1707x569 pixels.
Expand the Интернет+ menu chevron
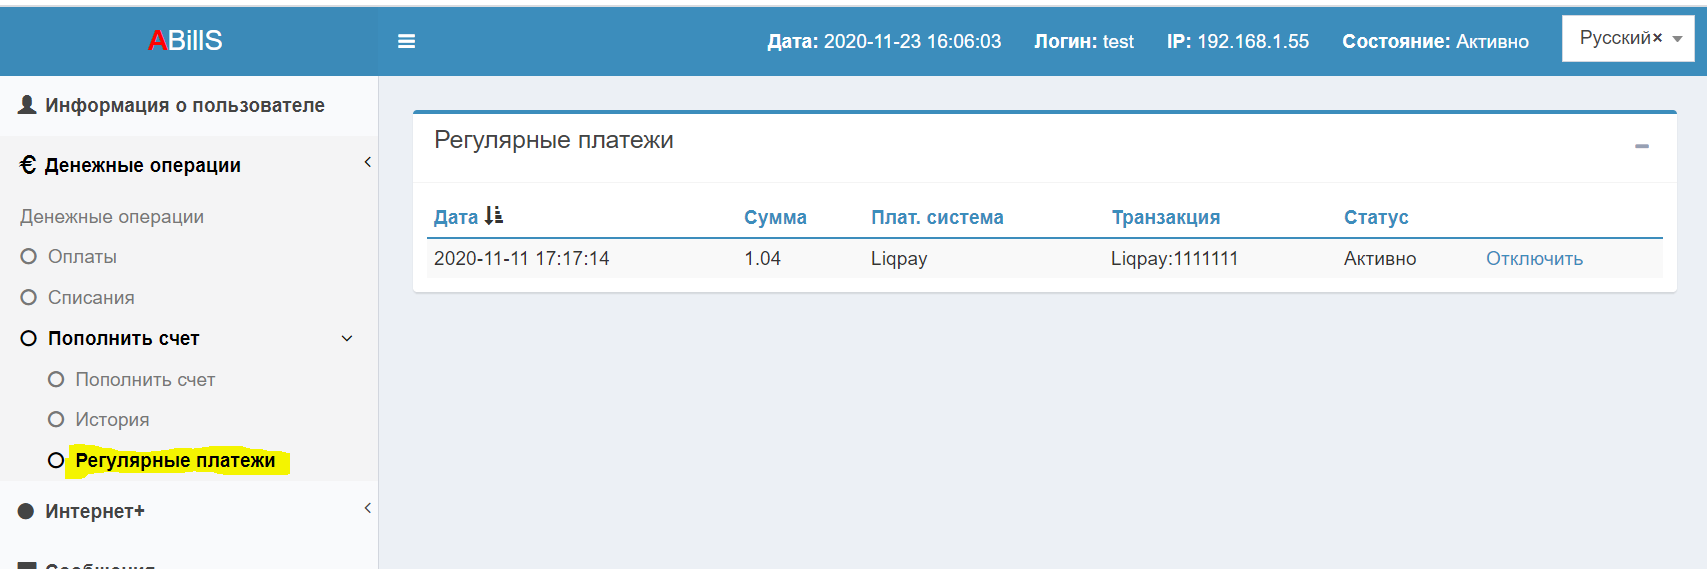367,508
